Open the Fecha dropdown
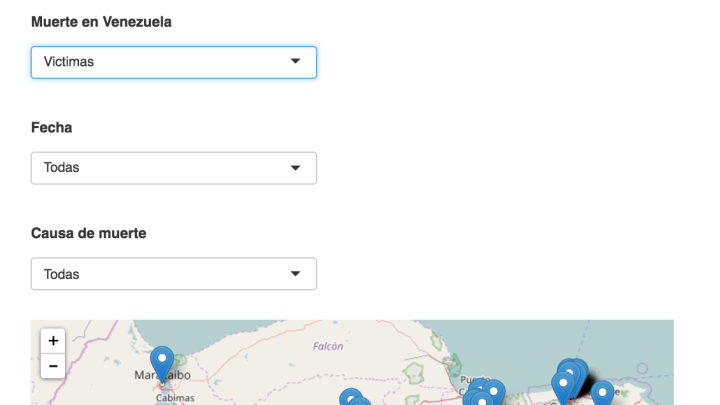Viewport: 720px width, 405px height. [174, 168]
